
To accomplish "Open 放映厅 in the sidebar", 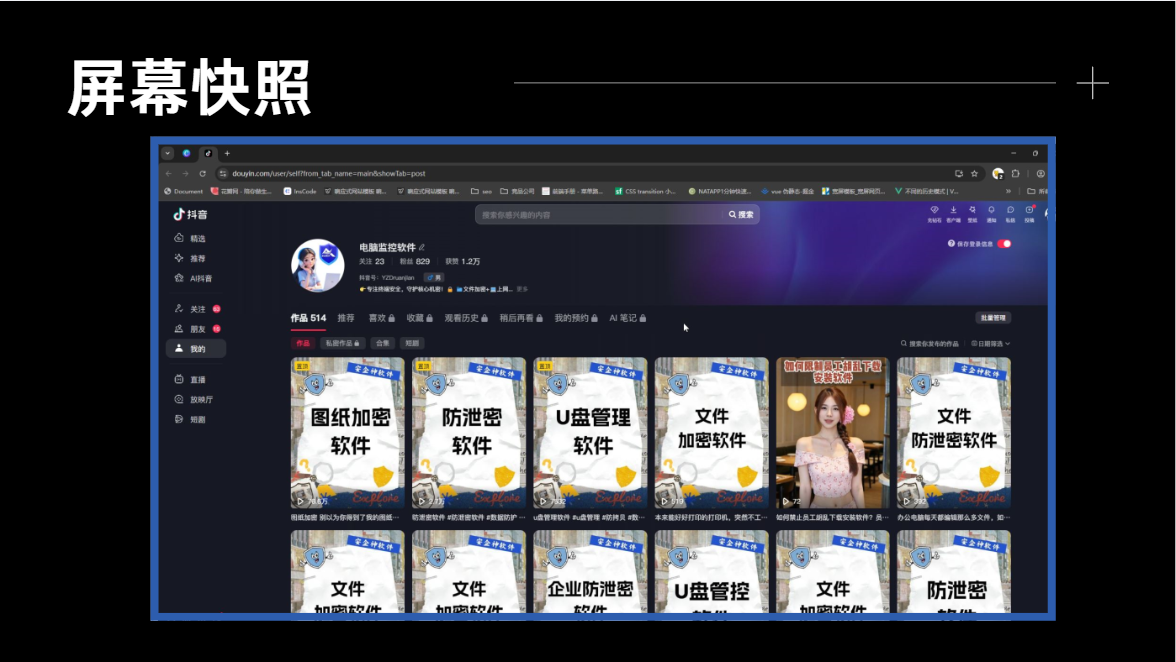I will (x=194, y=400).
